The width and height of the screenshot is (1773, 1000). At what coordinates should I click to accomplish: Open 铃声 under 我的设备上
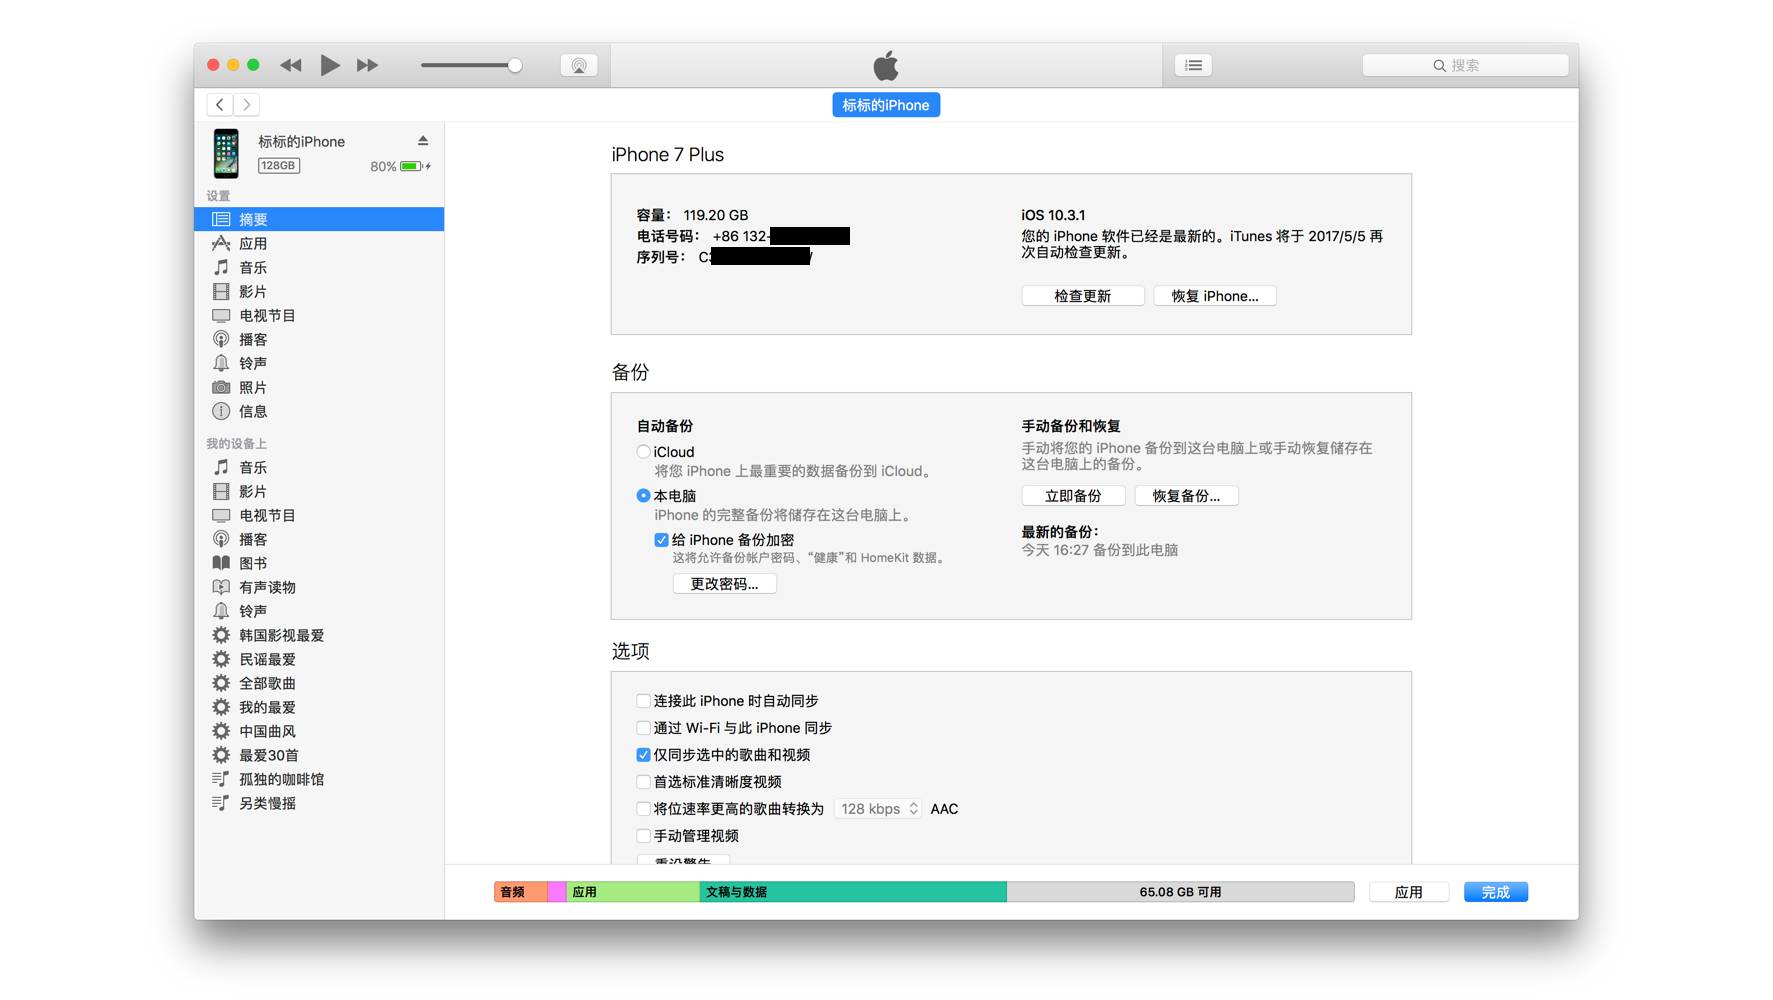[x=319, y=611]
